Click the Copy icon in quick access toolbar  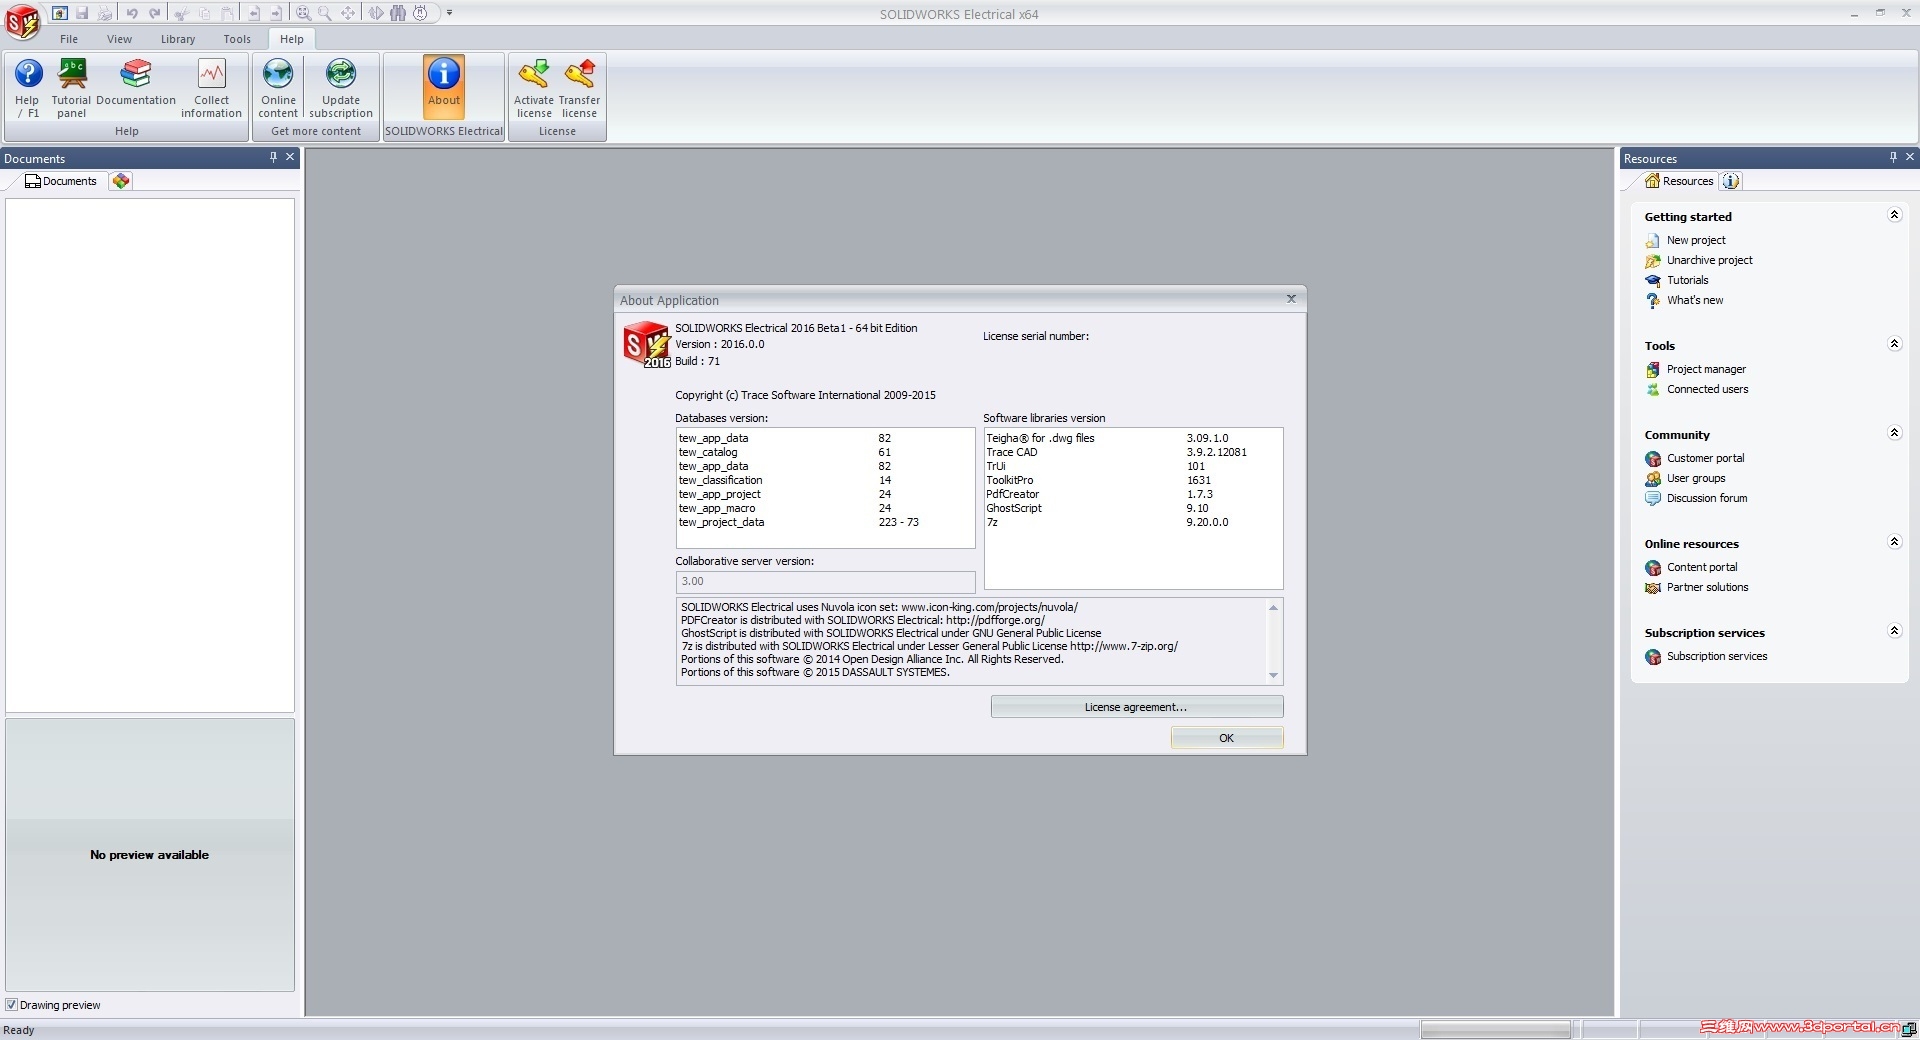point(205,13)
